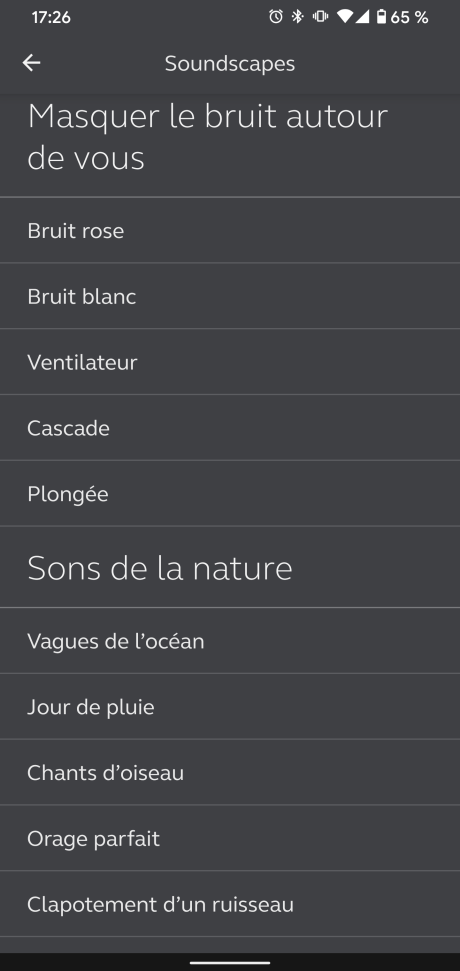
Task: Play the Cascade soundscape
Action: [230, 428]
